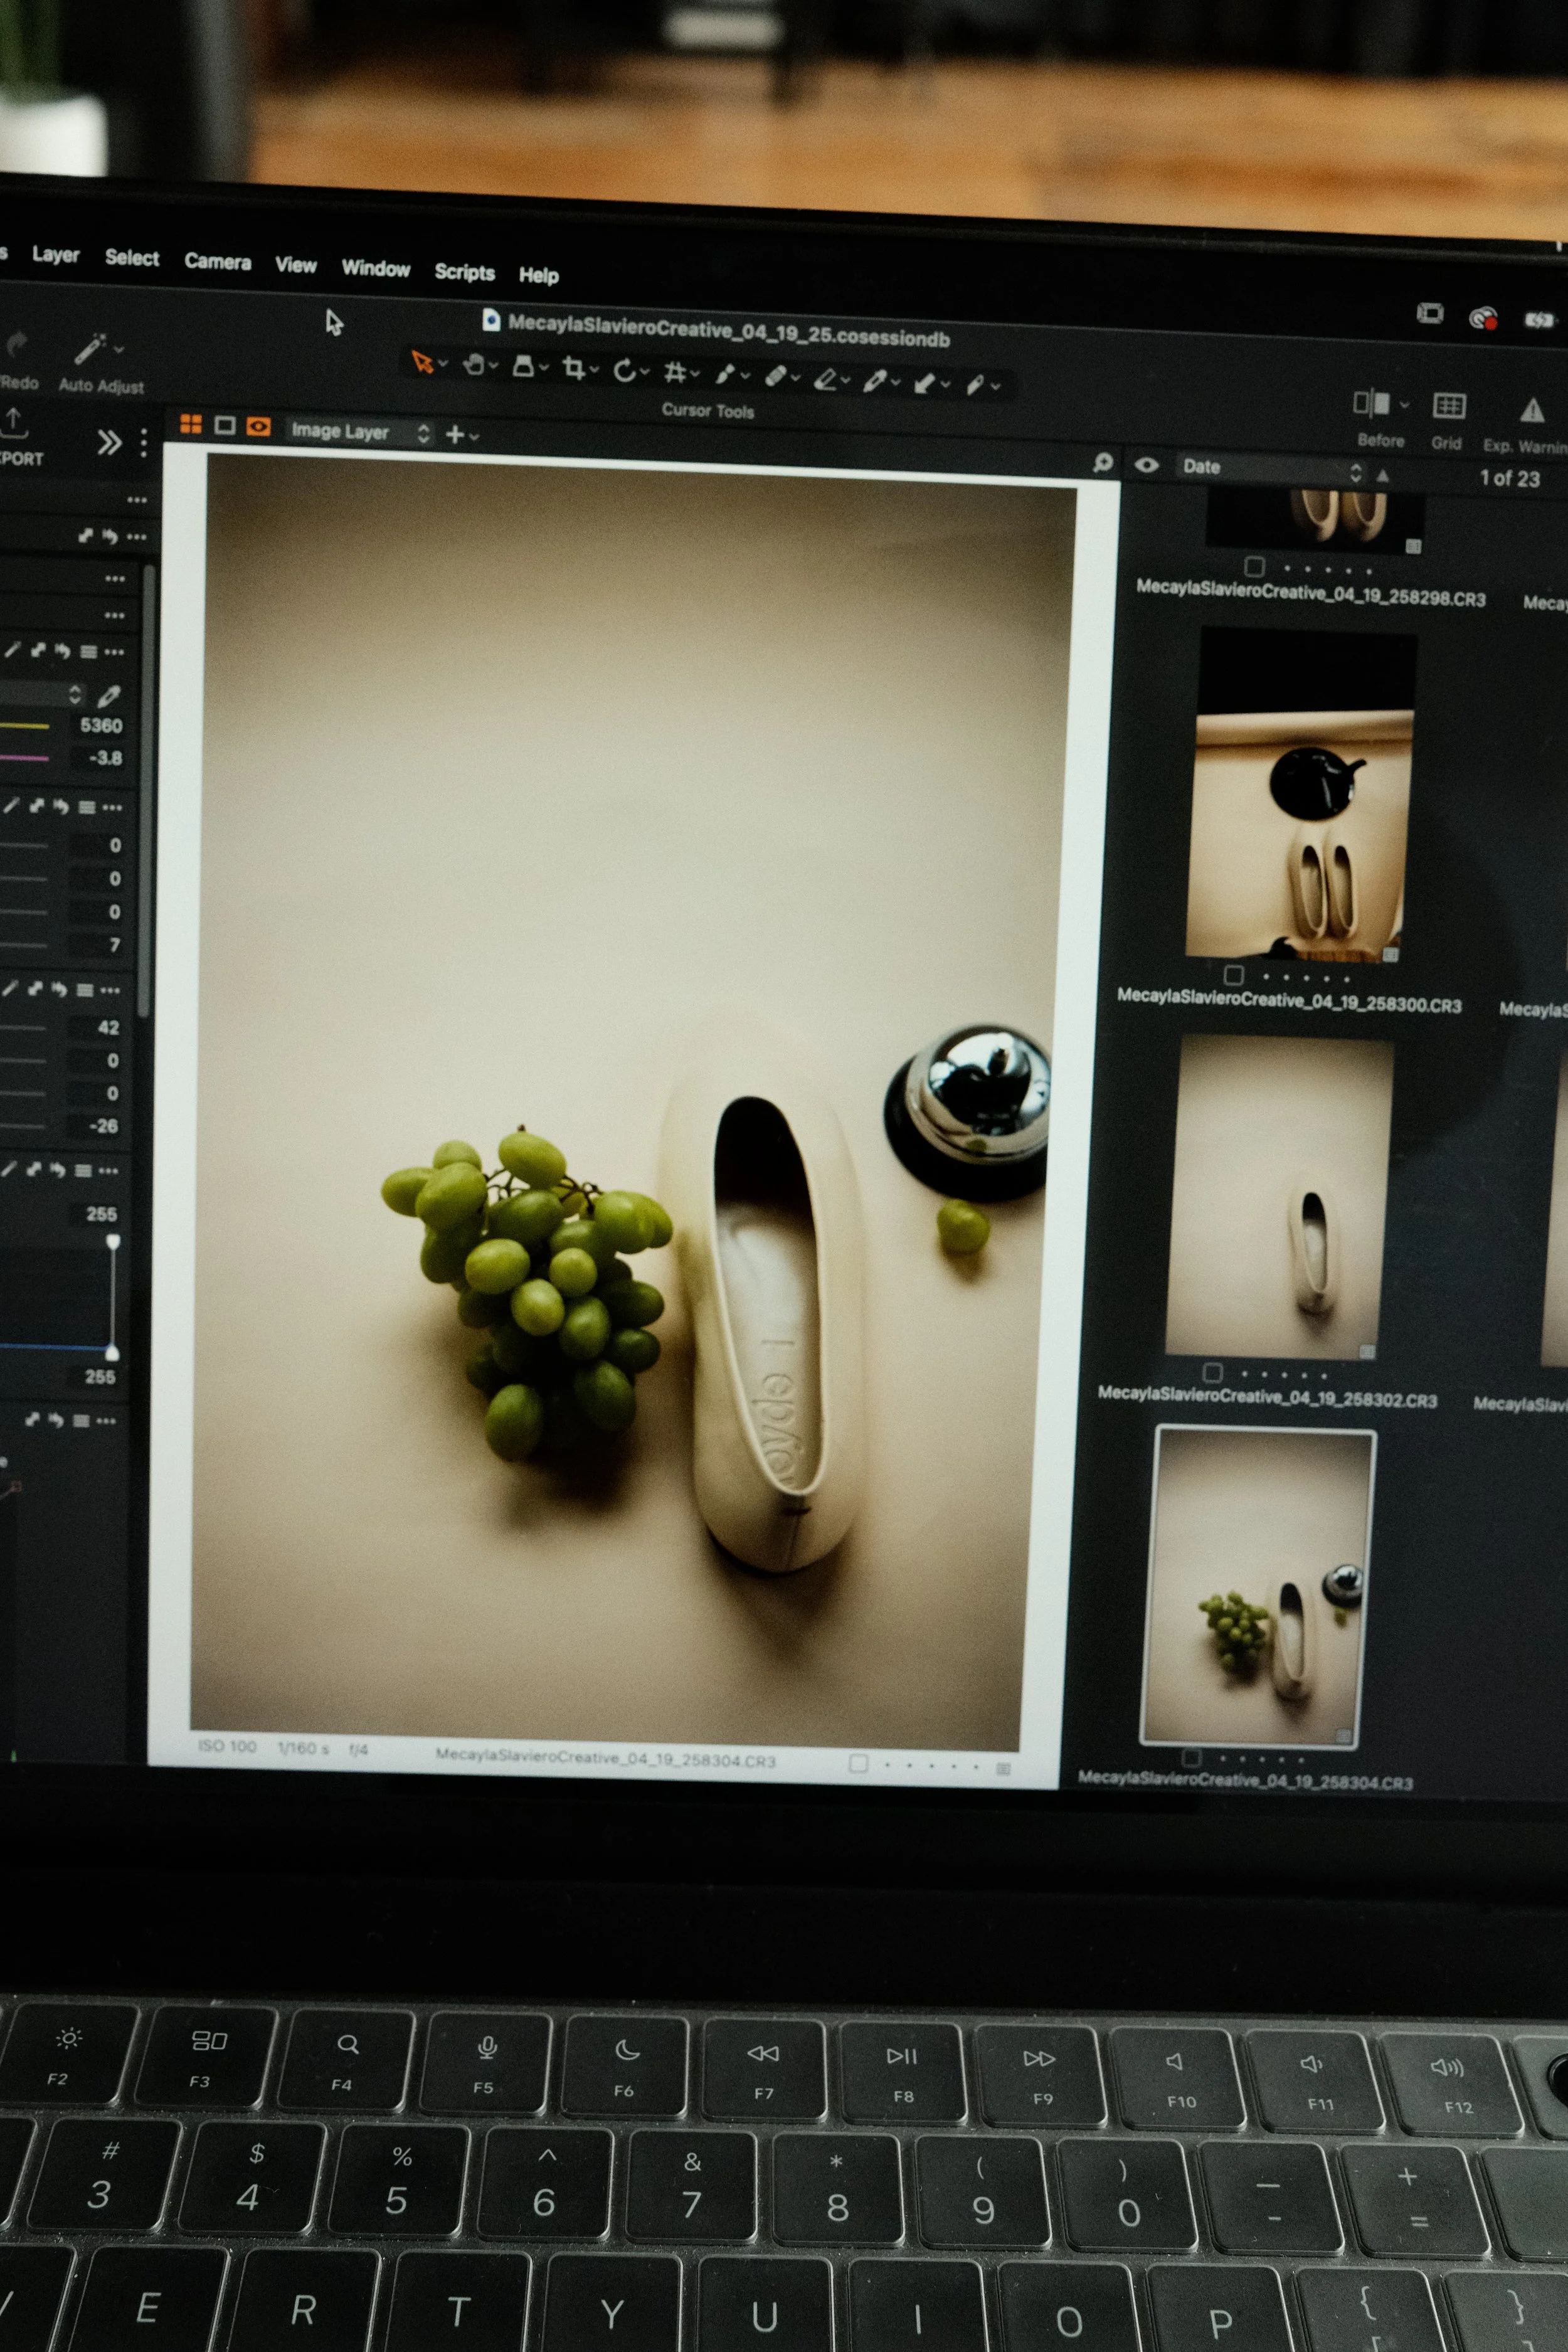Open the Scripts menu
This screenshot has width=1568, height=2352.
464,271
